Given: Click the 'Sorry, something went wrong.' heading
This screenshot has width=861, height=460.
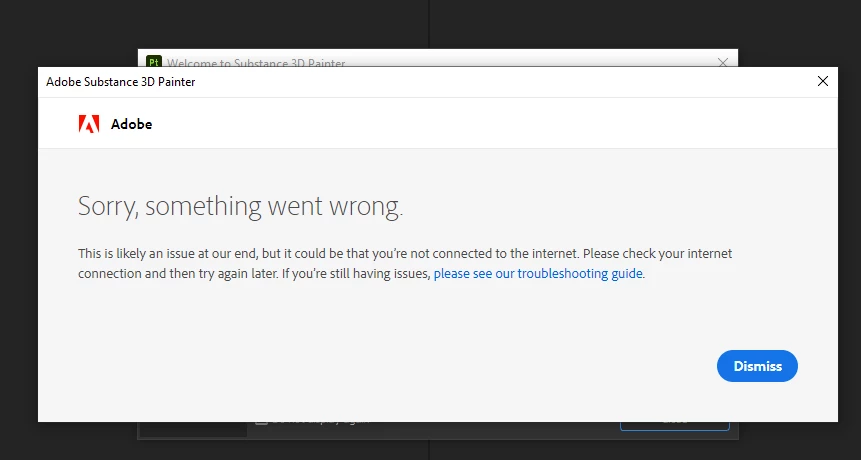Looking at the screenshot, I should tap(241, 206).
